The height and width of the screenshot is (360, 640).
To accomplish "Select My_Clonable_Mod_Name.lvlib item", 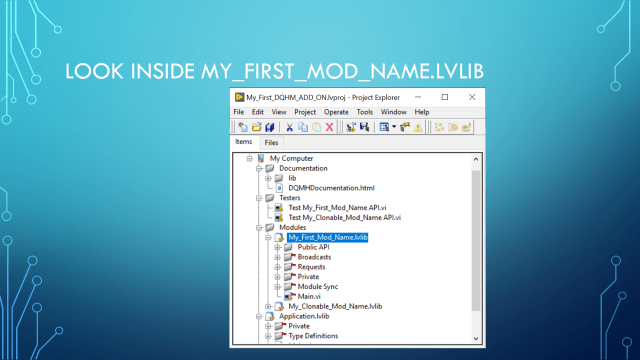I will (335, 306).
